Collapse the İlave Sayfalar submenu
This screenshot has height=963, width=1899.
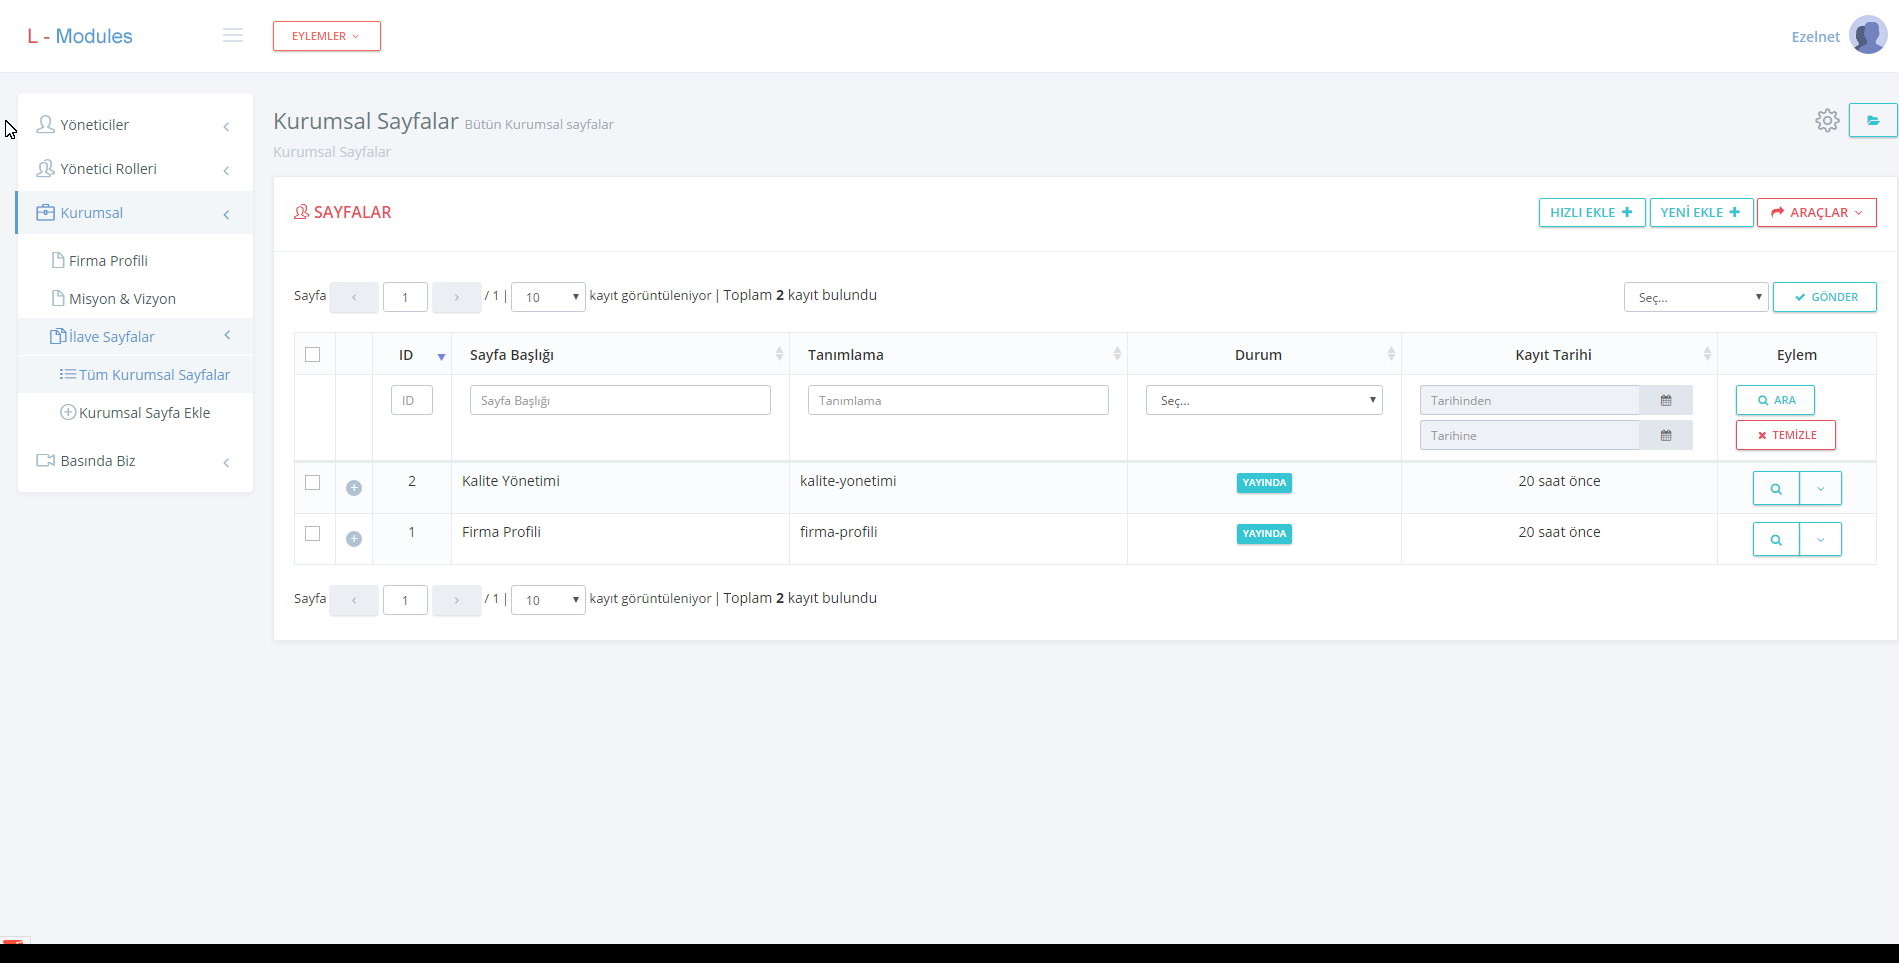135,337
